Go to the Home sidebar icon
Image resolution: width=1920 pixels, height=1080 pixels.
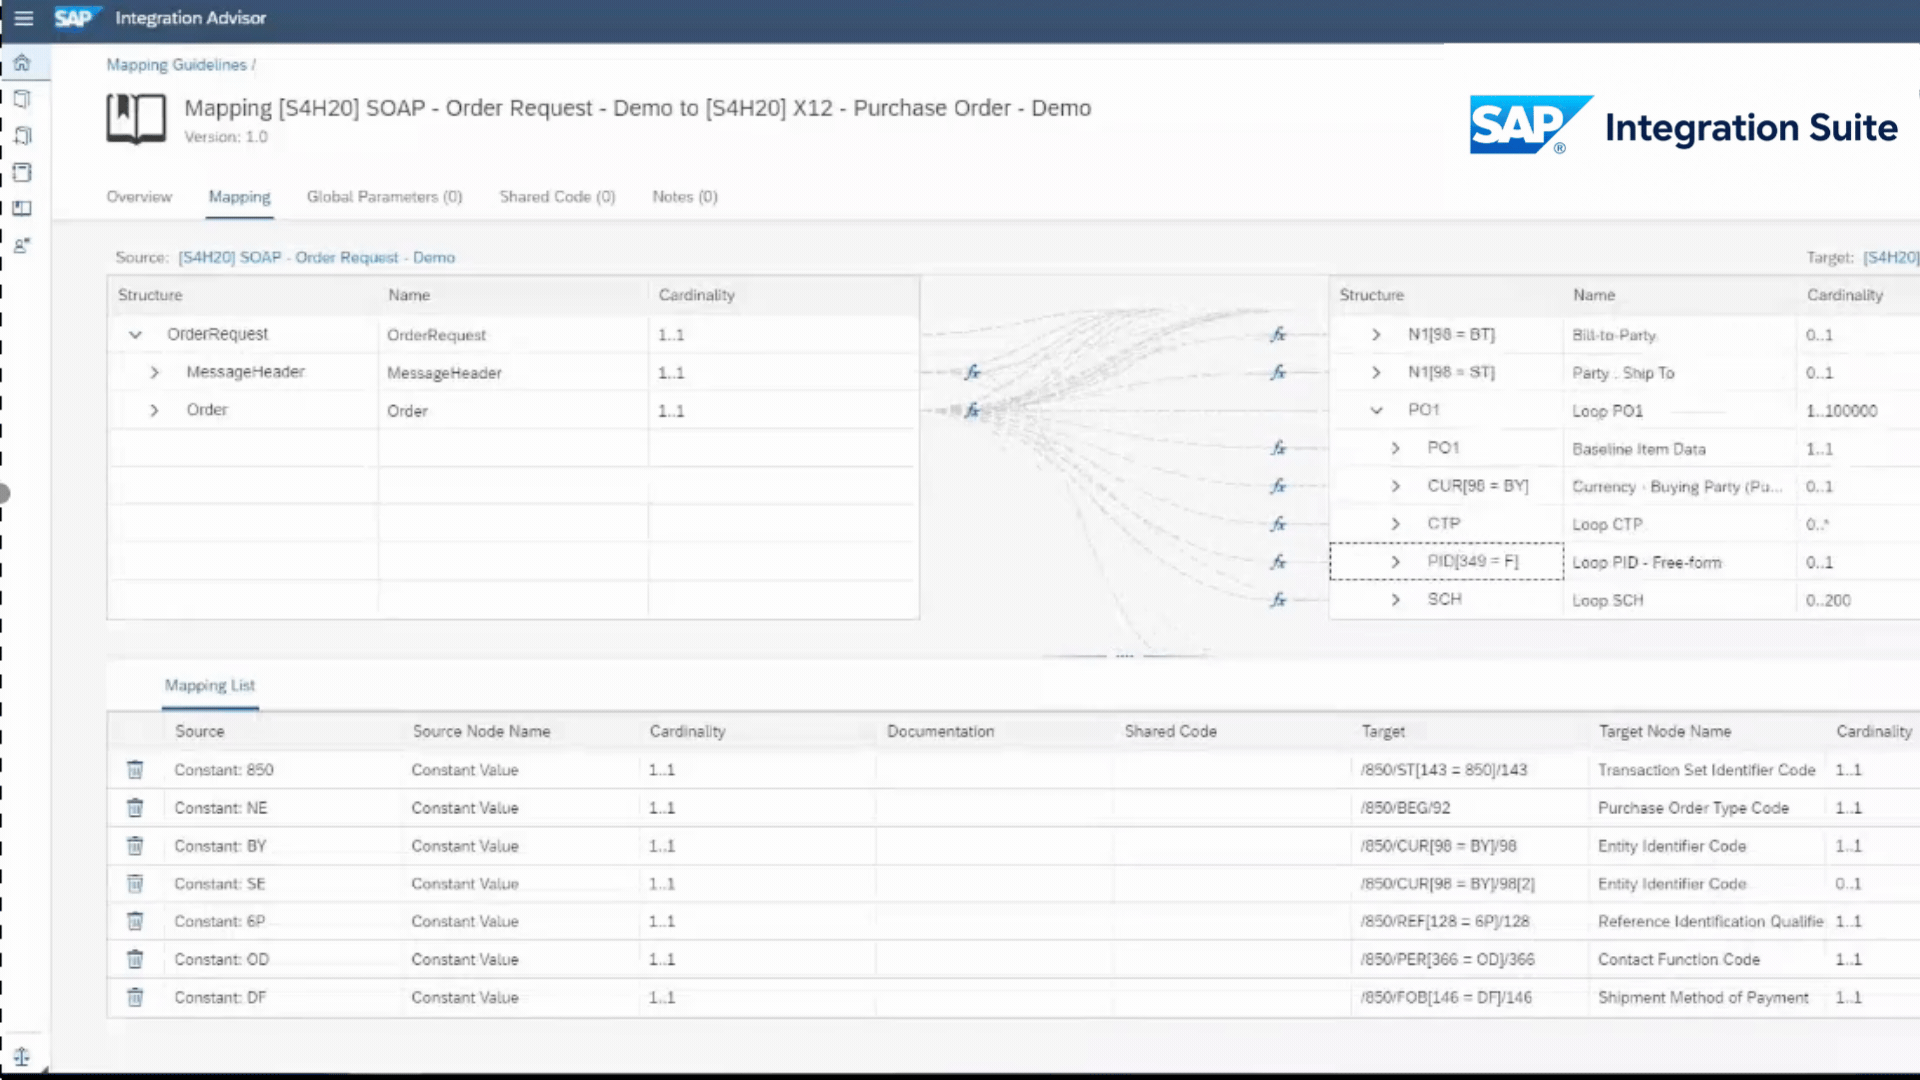coord(22,63)
